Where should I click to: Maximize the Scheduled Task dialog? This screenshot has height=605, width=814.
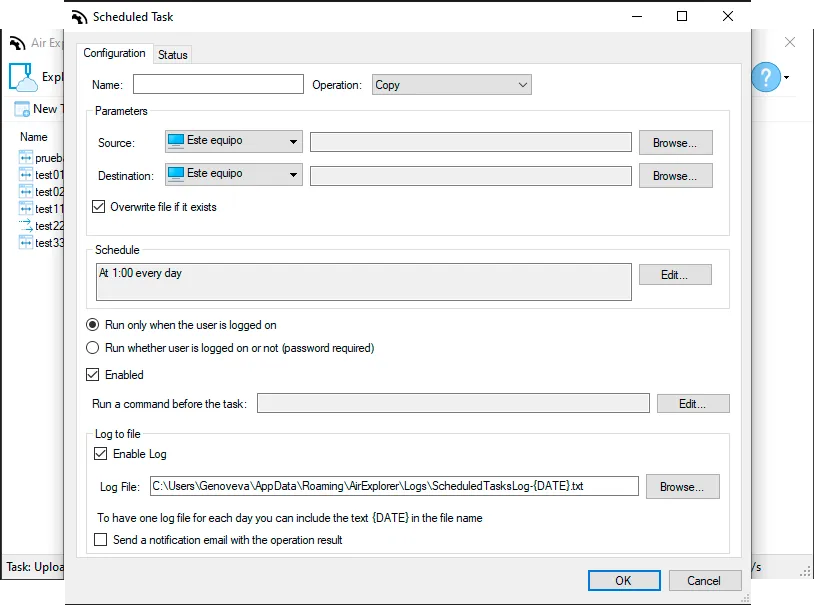(682, 17)
